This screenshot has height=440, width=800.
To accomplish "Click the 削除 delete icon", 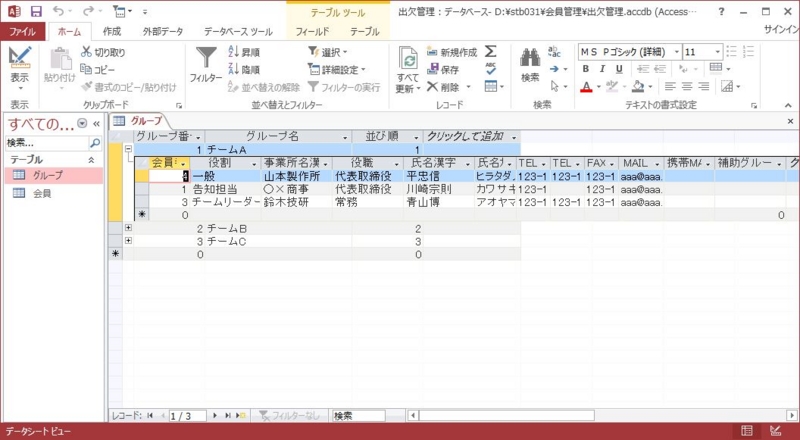I will pyautogui.click(x=433, y=87).
